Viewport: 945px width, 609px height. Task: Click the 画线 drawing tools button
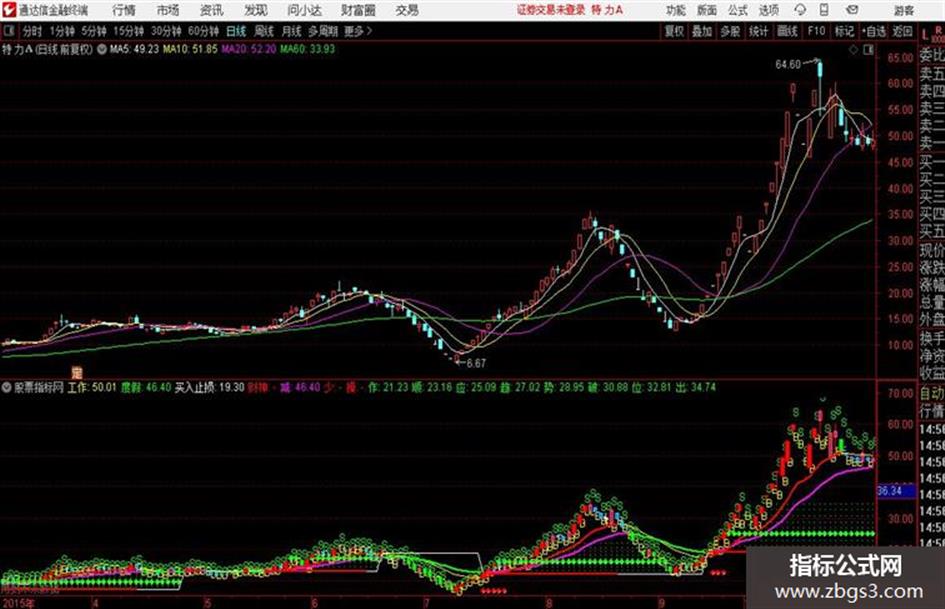[787, 31]
